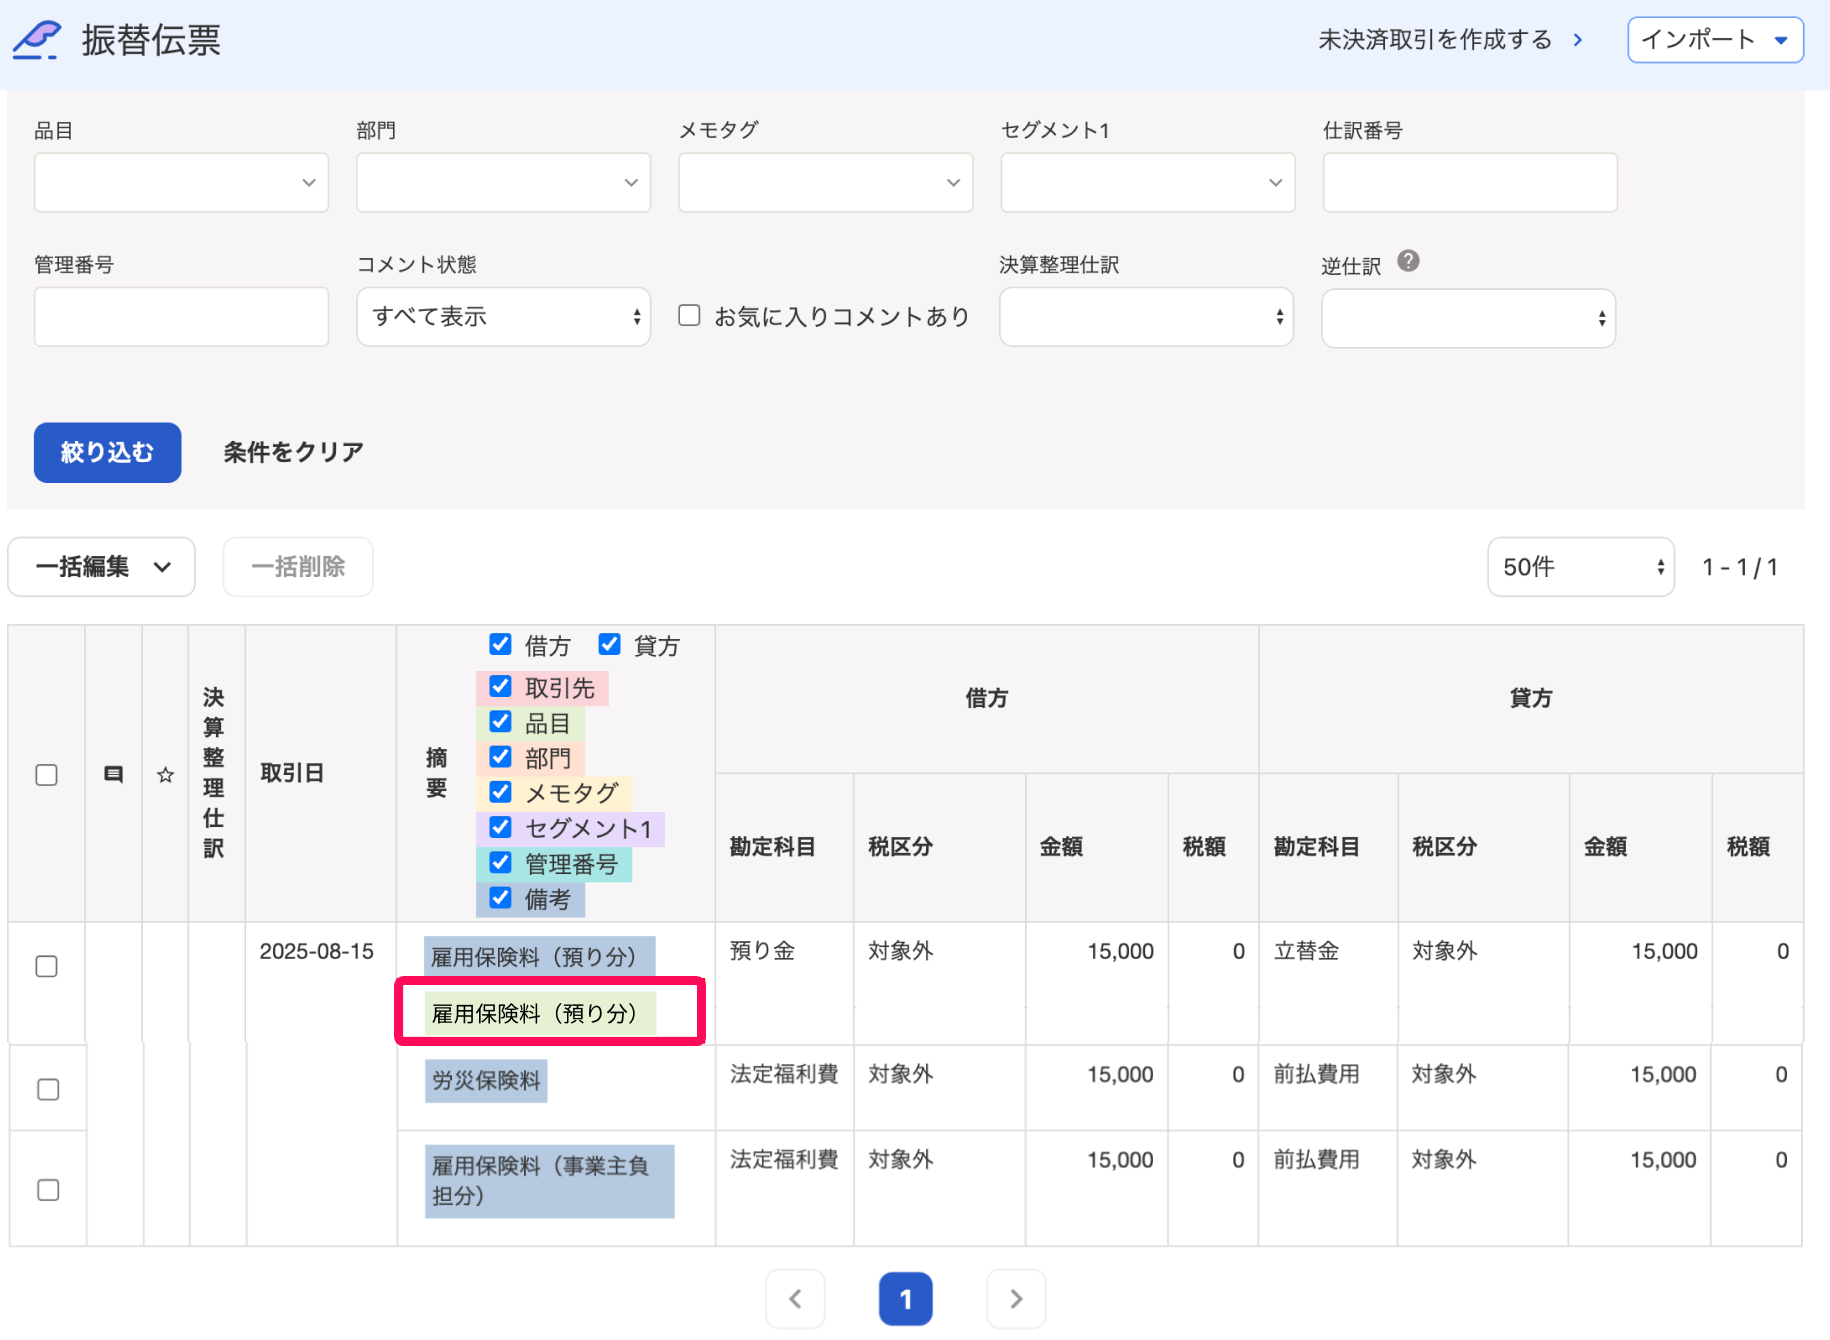Image resolution: width=1830 pixels, height=1340 pixels.
Task: Open the インポート dropdown button
Action: click(x=1715, y=40)
